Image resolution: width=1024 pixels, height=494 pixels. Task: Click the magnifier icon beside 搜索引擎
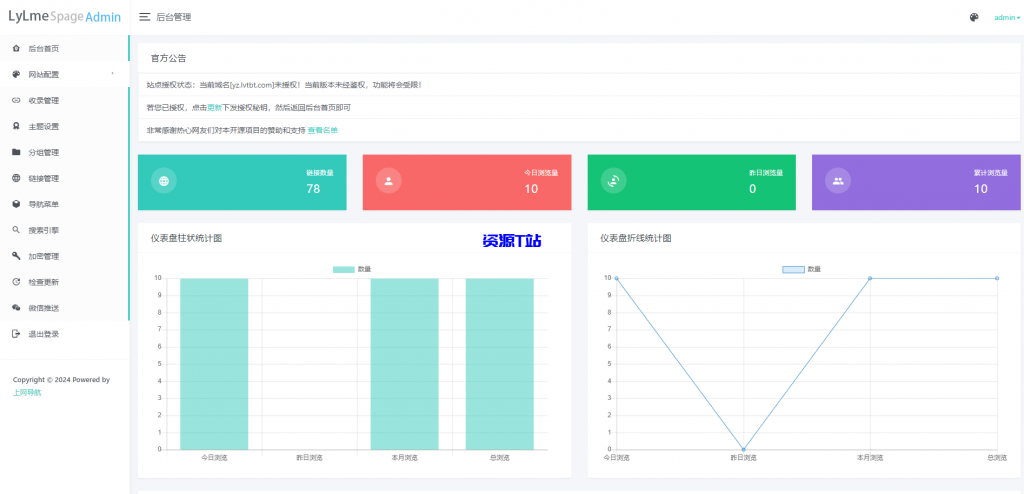click(x=16, y=230)
